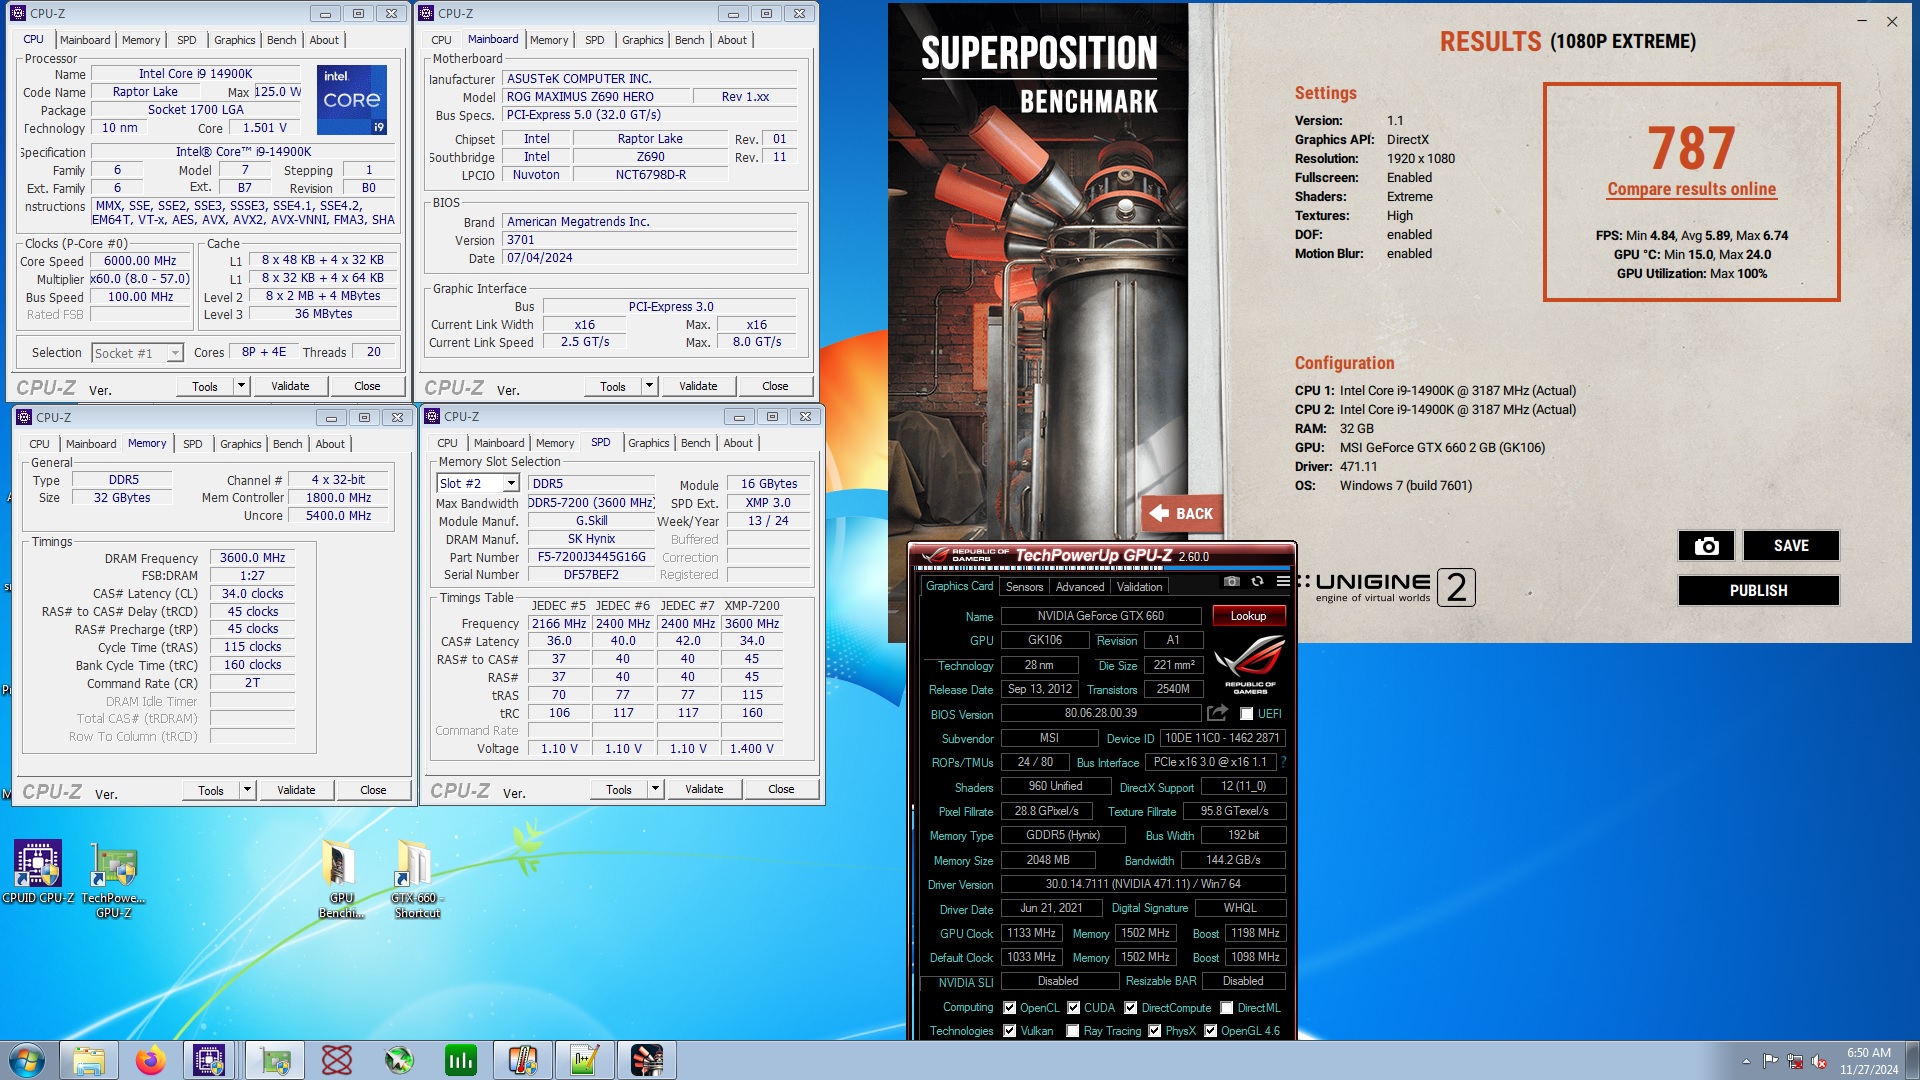Screen dimensions: 1920x1080
Task: Click the GPU name field NVIDIA GeForce GTX 660
Action: (1100, 616)
